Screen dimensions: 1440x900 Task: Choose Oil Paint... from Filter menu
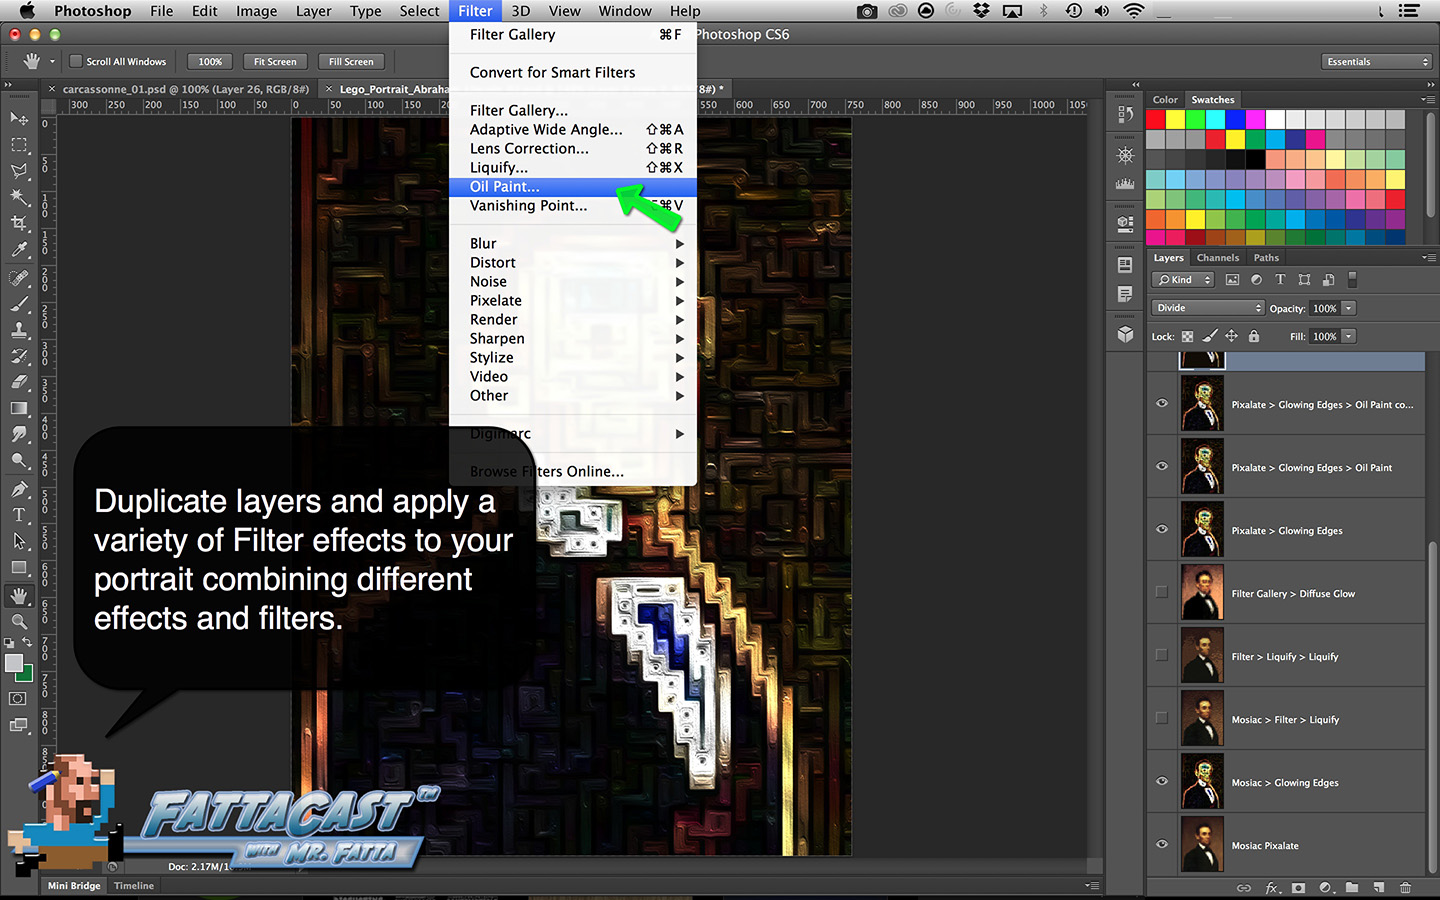(573, 186)
